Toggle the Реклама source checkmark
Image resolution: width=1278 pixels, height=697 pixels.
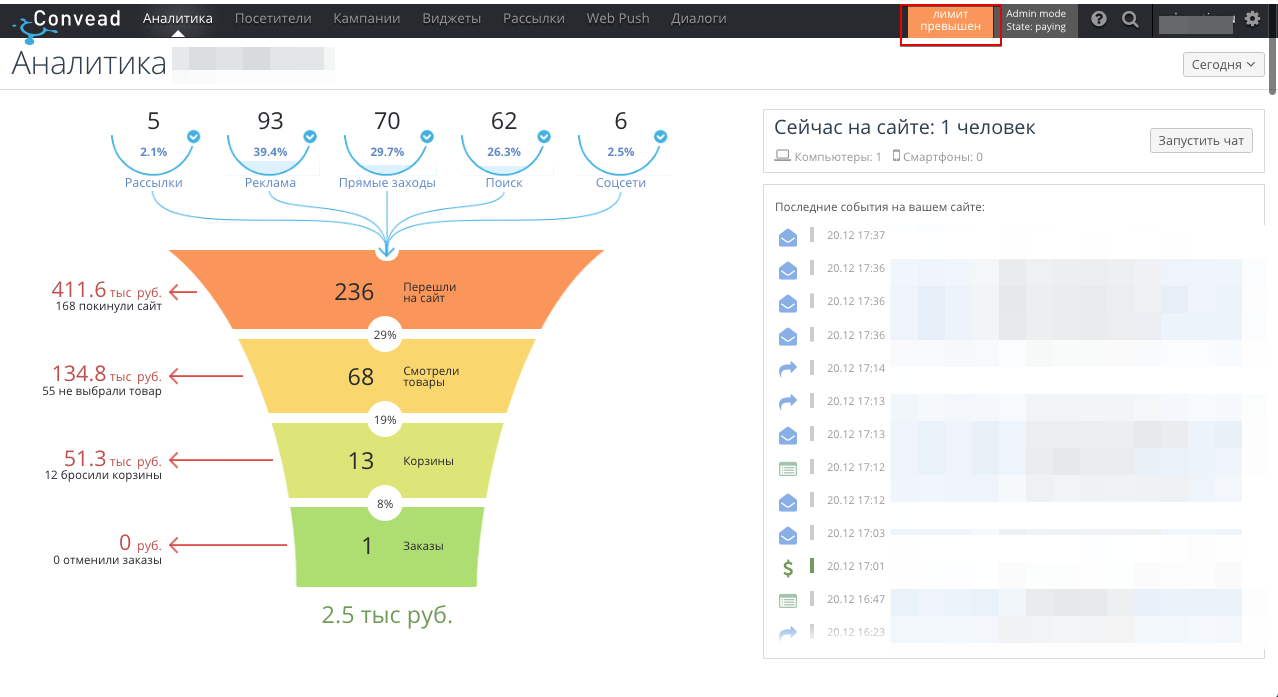[x=310, y=136]
